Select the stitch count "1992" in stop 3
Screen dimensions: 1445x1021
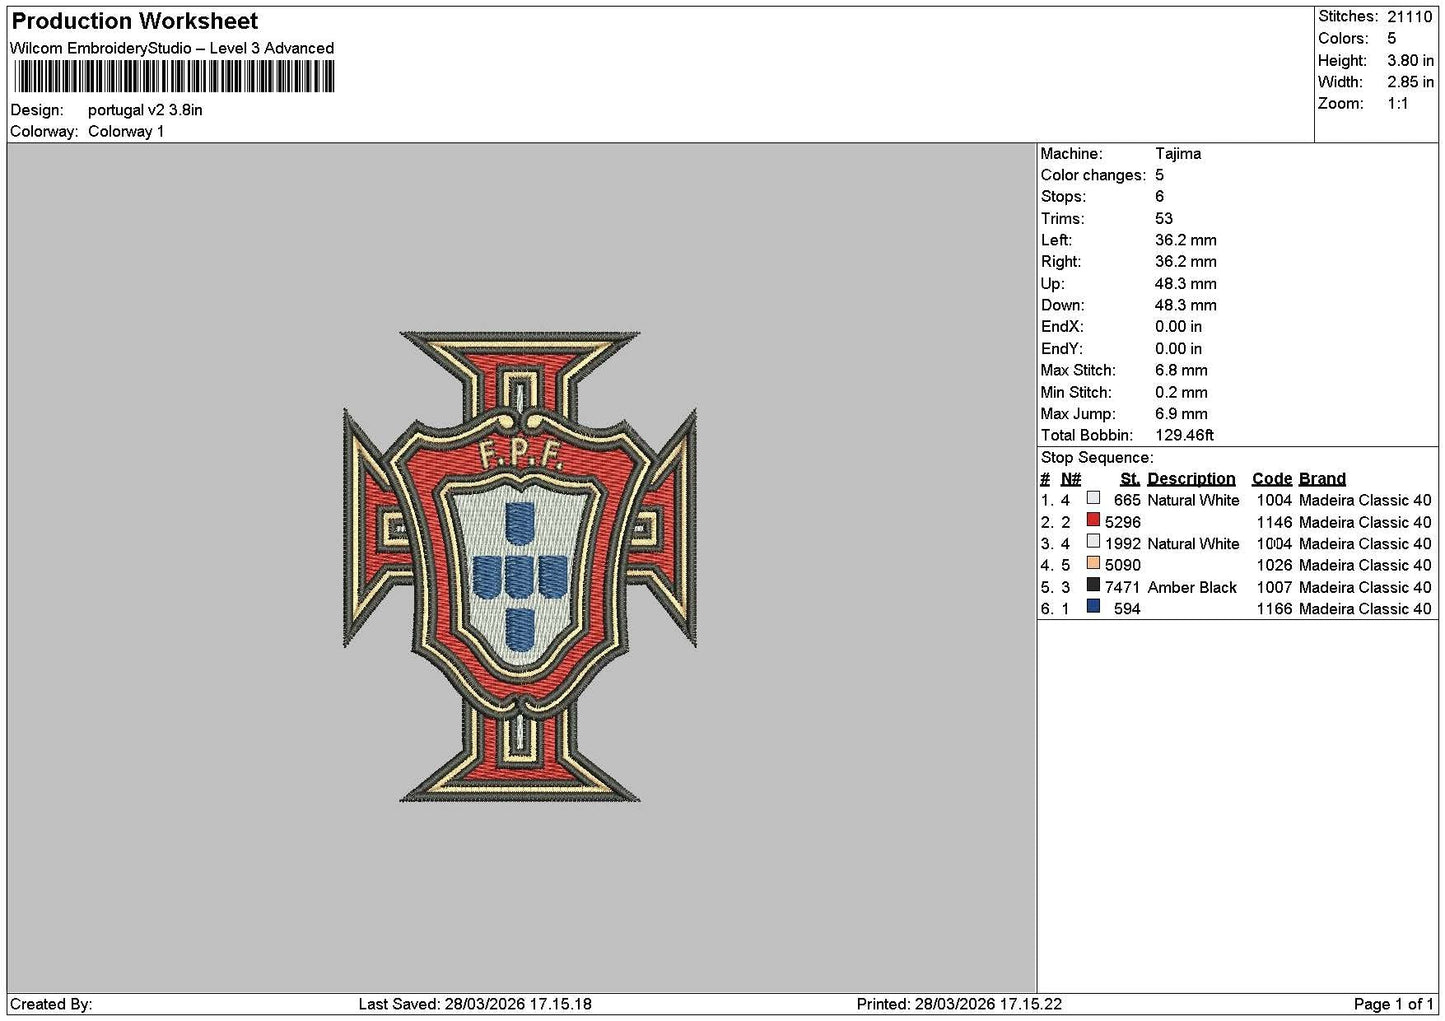tap(1123, 544)
